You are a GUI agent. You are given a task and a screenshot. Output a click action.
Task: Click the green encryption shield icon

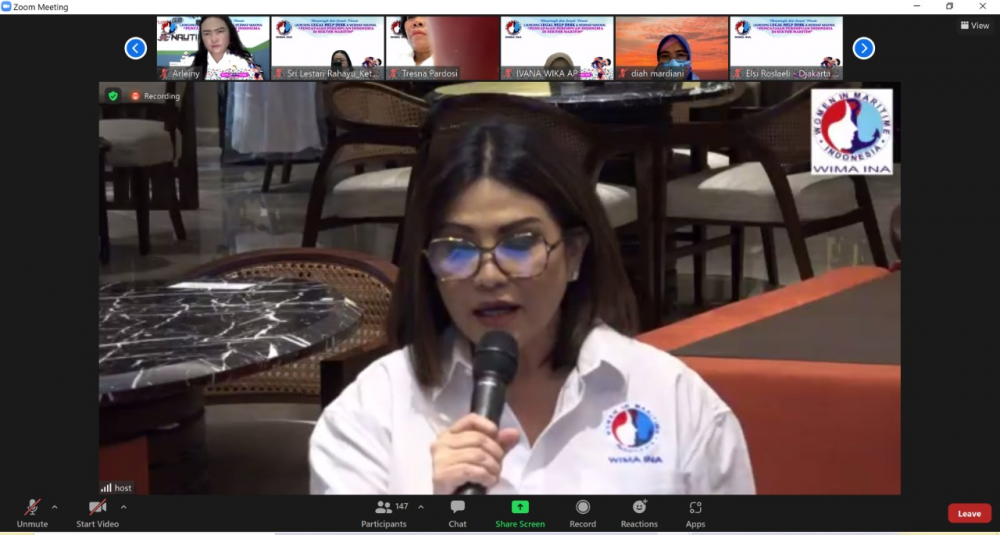point(113,96)
